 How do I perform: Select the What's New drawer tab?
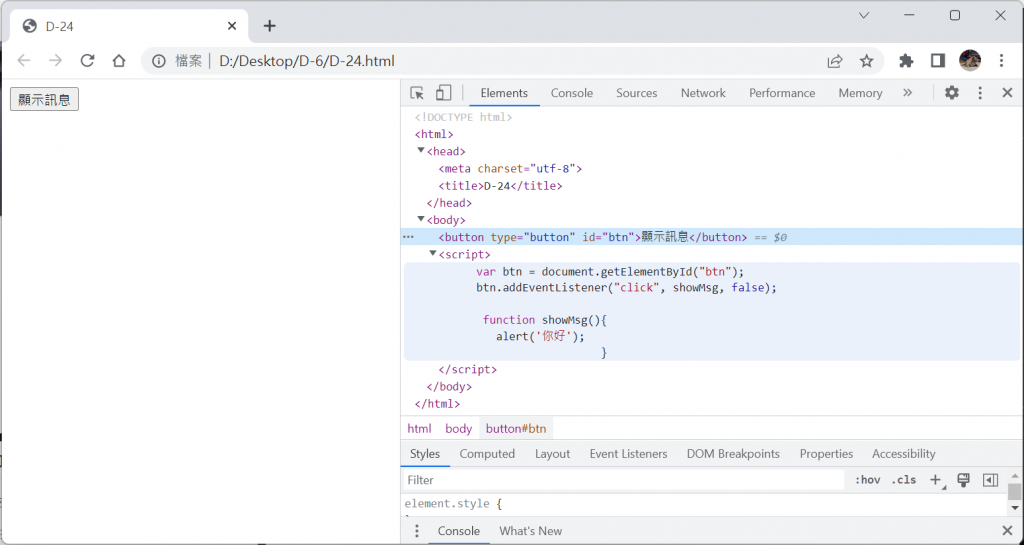pos(530,531)
